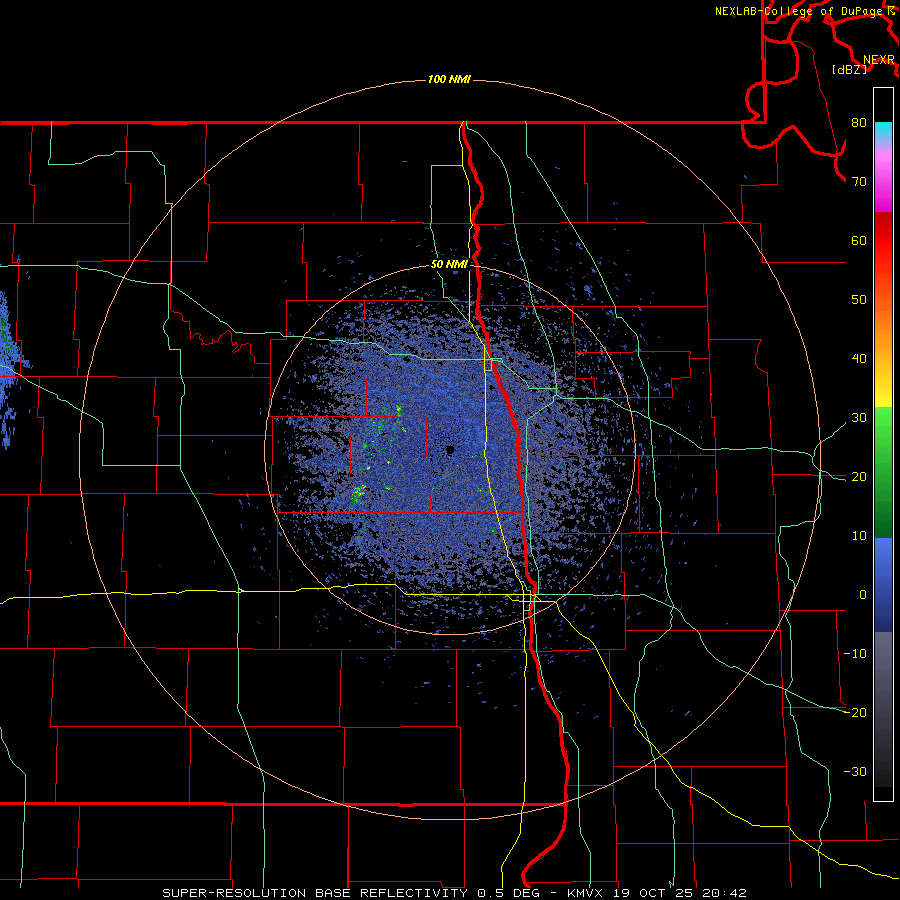Select the "-30" tick label on the color scale
The height and width of the screenshot is (900, 900).
(855, 772)
